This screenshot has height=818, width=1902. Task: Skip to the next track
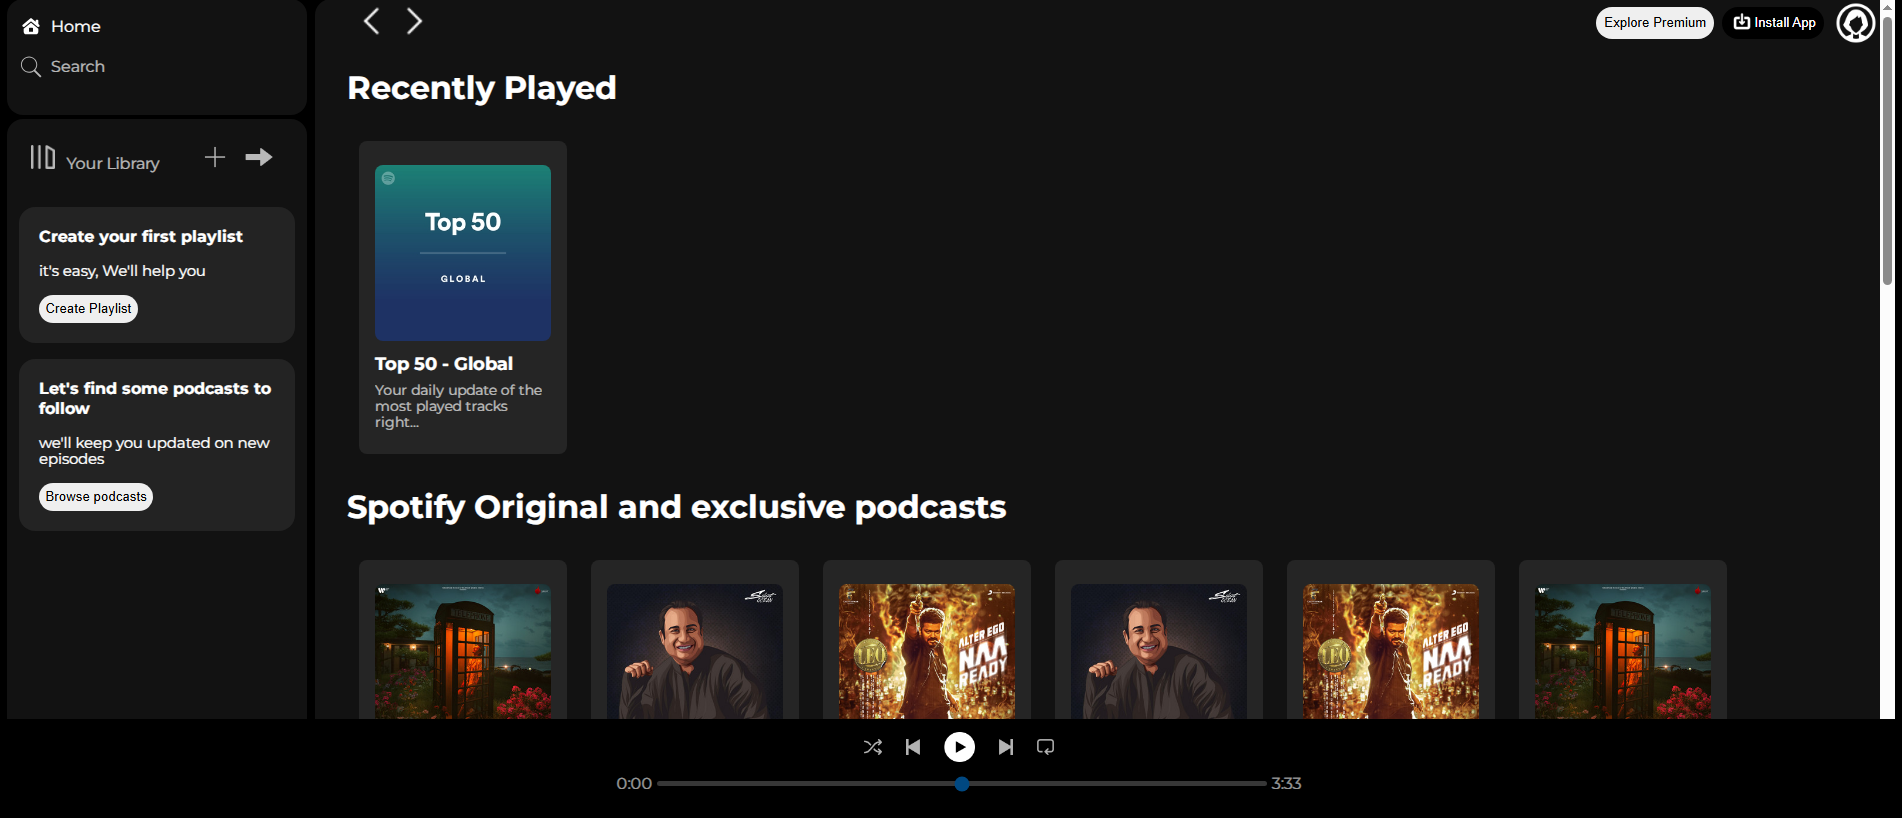coord(1006,747)
